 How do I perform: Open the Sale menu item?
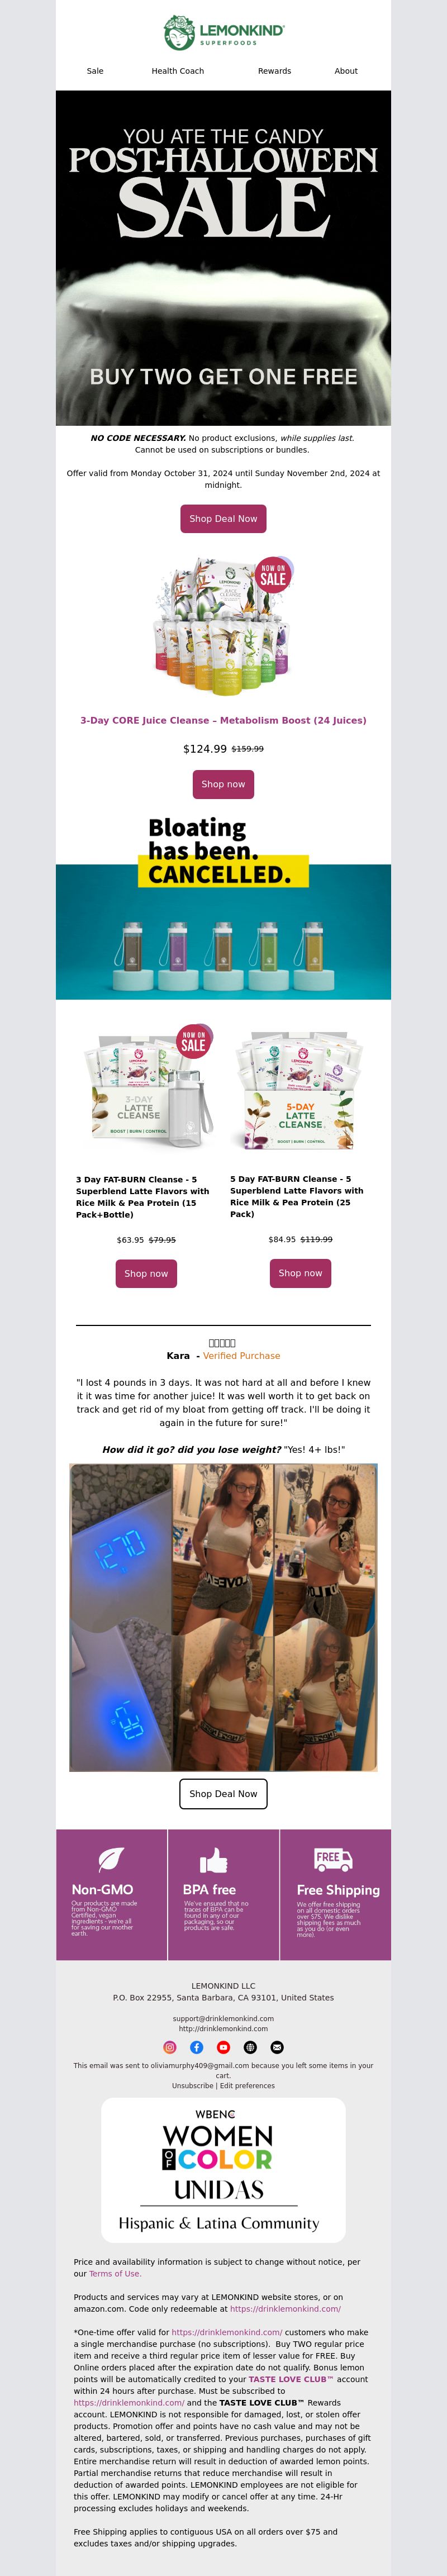coord(95,71)
